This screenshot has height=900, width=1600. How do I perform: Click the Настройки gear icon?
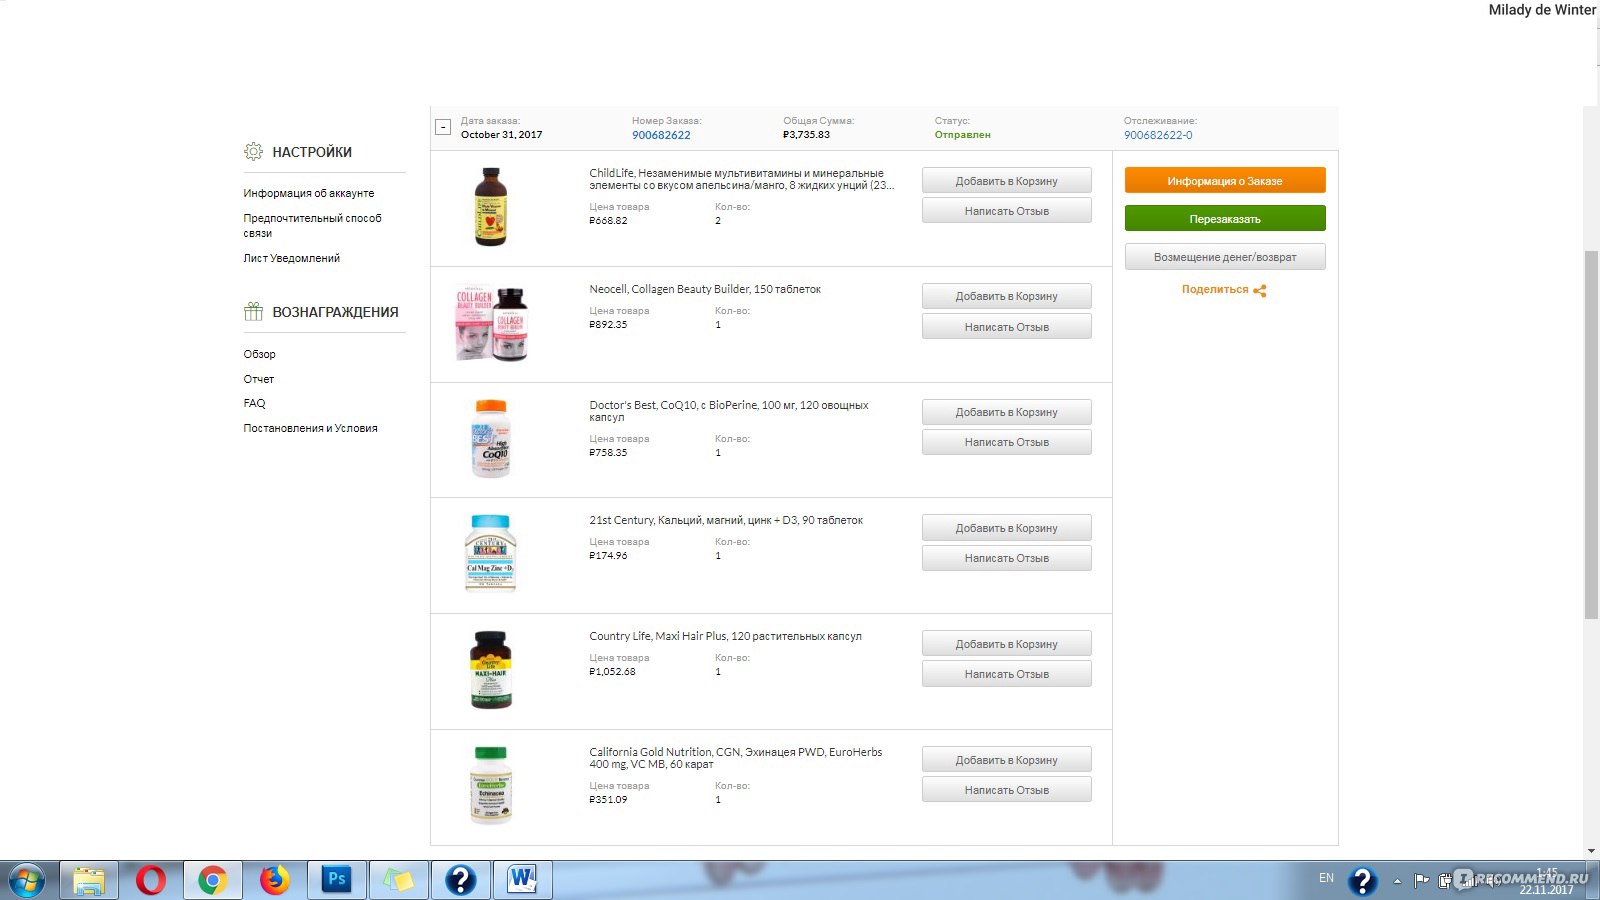pos(253,152)
